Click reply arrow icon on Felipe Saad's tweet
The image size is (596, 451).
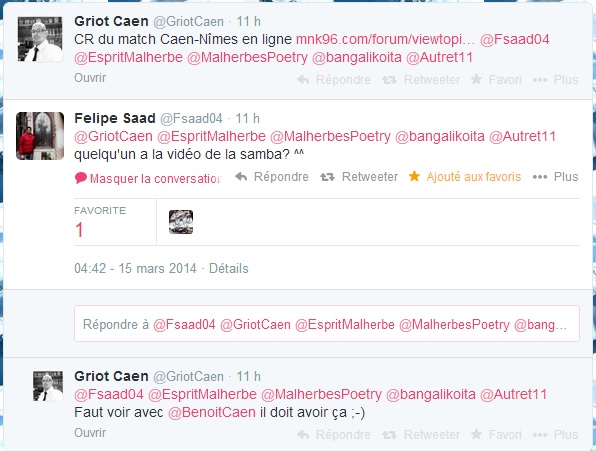[241, 177]
